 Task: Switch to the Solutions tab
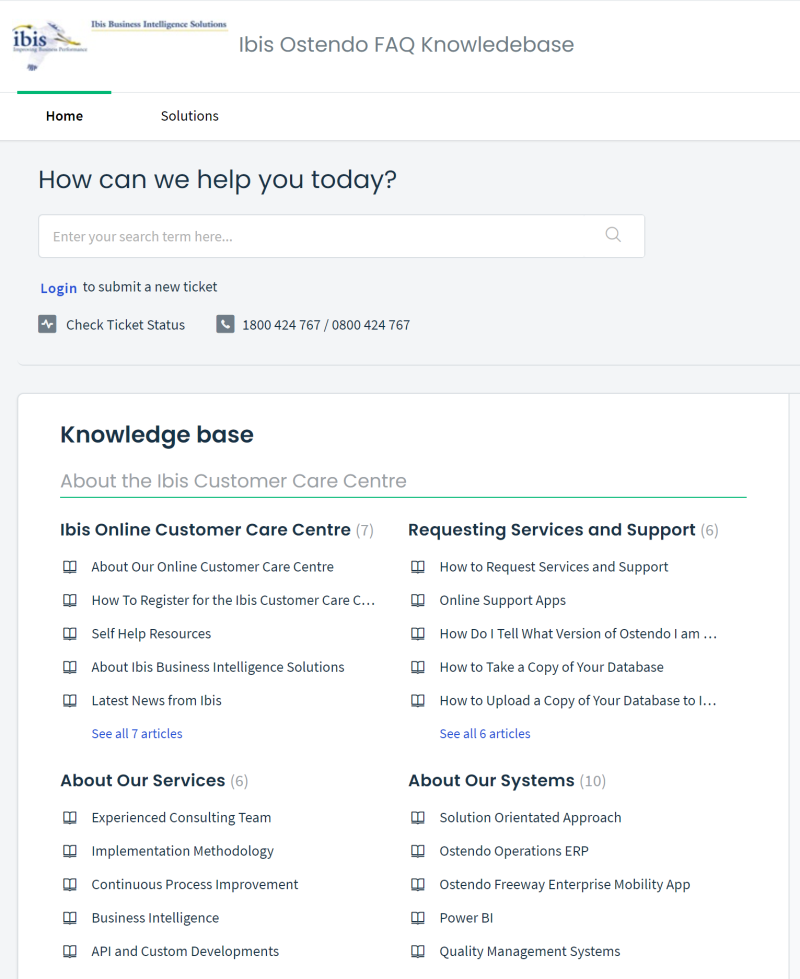click(190, 116)
